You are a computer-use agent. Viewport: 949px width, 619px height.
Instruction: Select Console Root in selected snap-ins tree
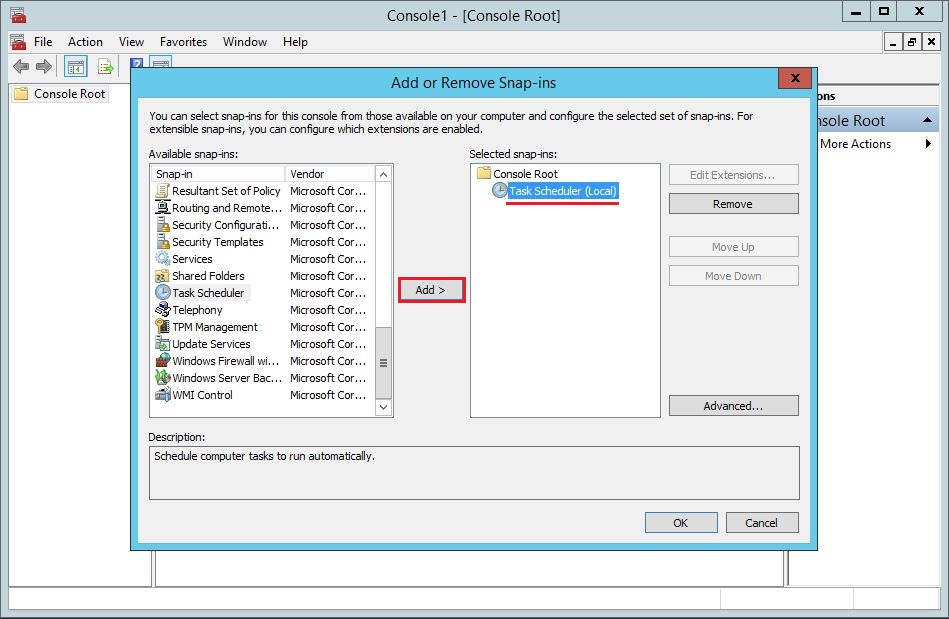click(525, 174)
